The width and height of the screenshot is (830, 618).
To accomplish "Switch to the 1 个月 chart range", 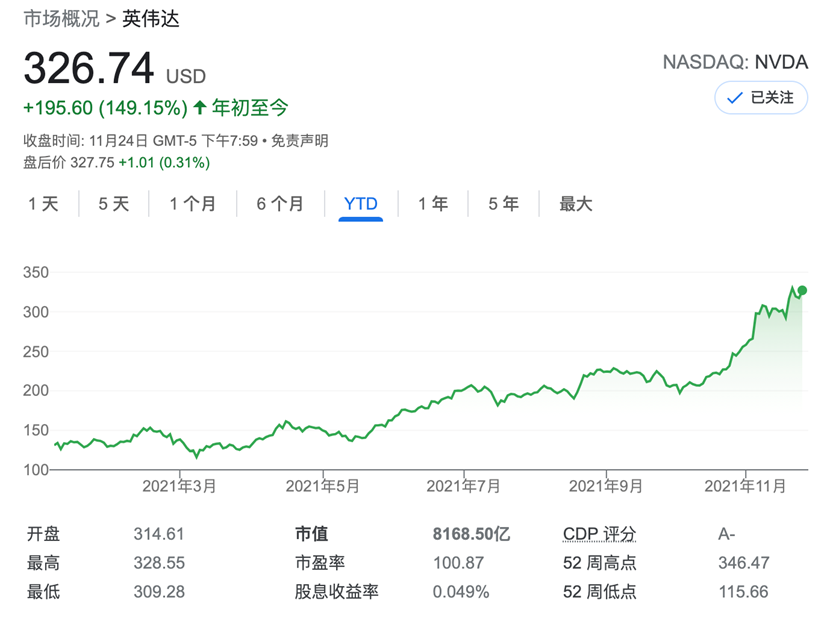I will pos(193,204).
